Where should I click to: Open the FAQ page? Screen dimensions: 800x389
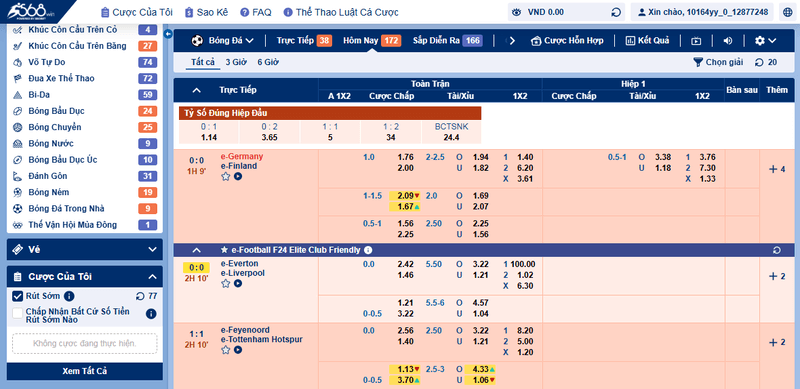point(256,12)
